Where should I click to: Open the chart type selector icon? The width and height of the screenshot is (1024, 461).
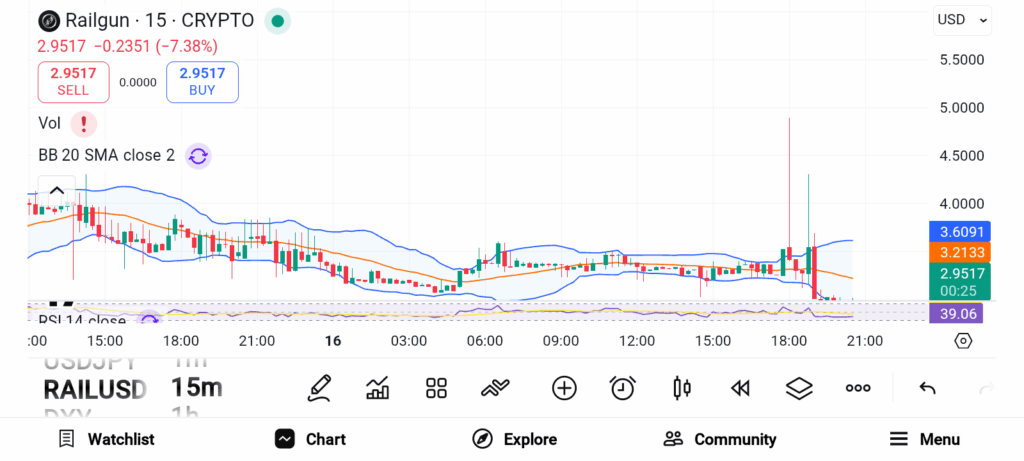[x=378, y=388]
